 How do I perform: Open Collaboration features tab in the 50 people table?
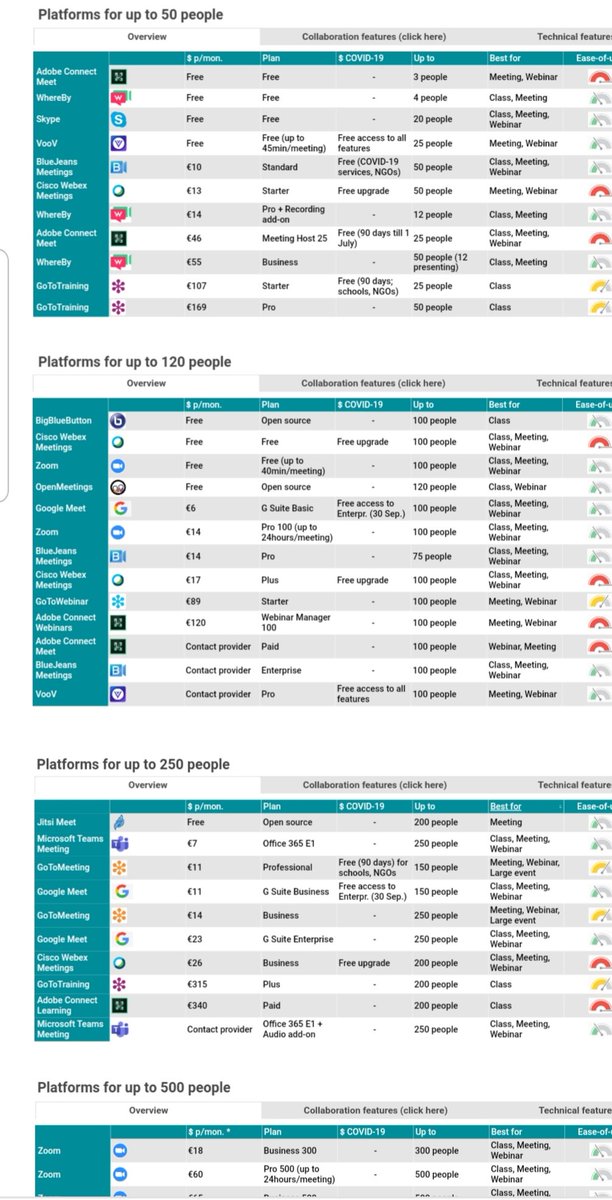[373, 37]
